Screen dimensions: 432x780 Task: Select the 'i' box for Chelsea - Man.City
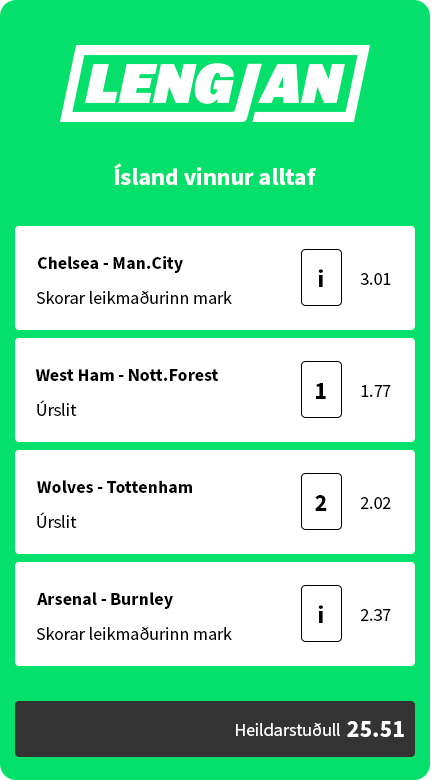(x=321, y=278)
